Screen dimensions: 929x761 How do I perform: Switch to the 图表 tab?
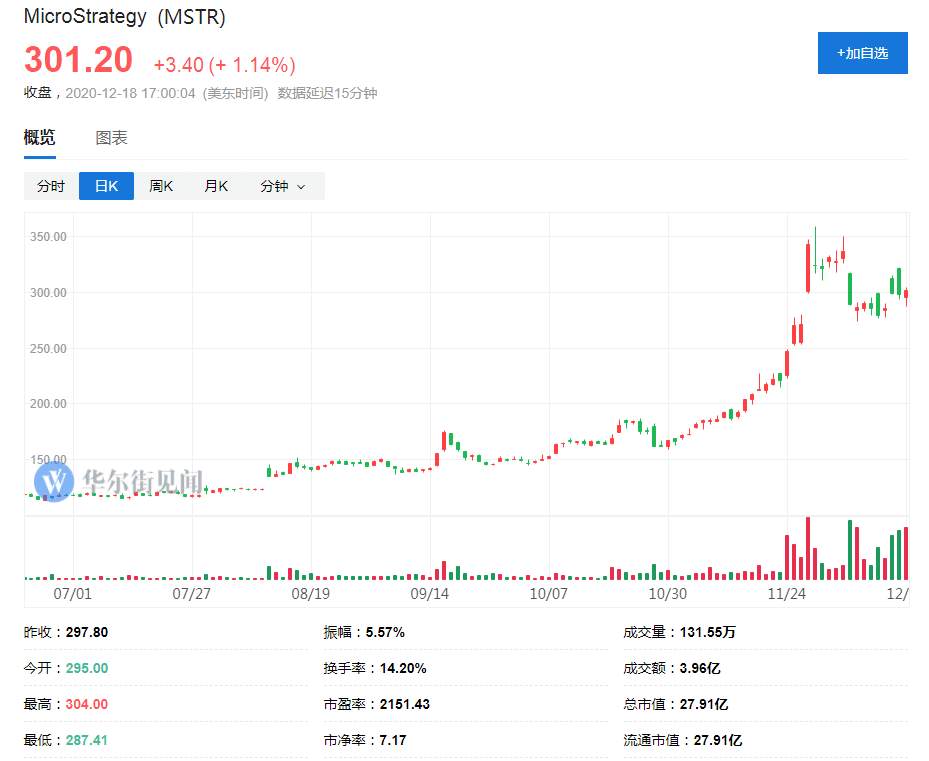111,138
